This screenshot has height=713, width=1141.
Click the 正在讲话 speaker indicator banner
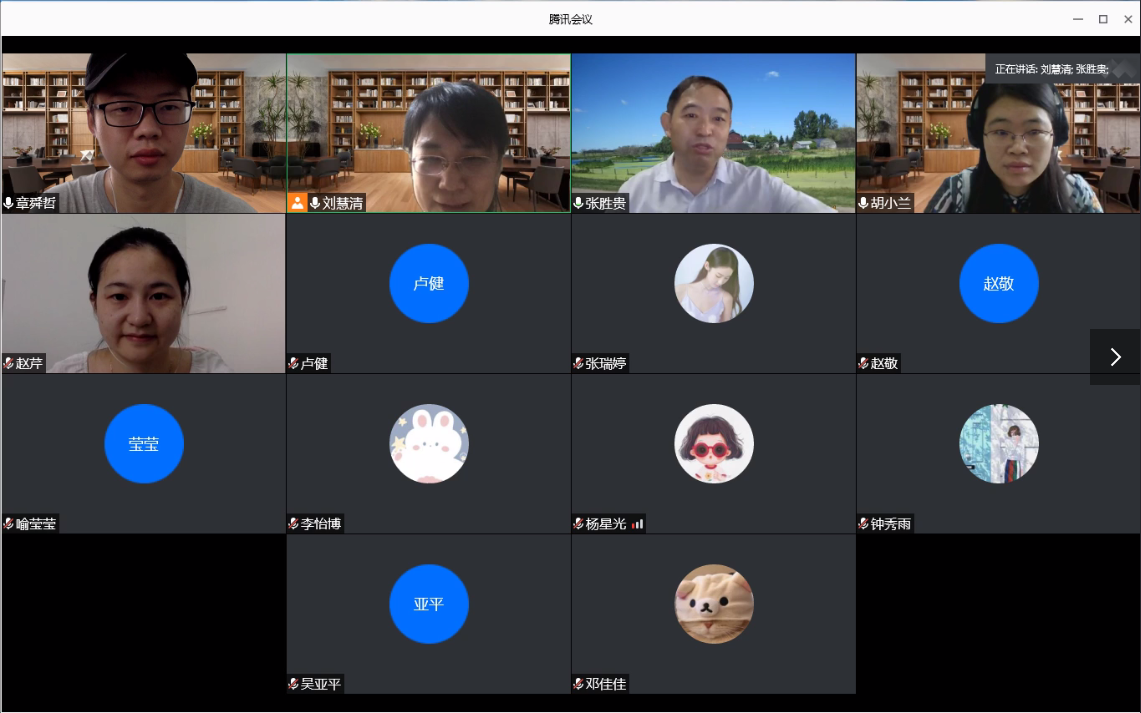pyautogui.click(x=1051, y=69)
